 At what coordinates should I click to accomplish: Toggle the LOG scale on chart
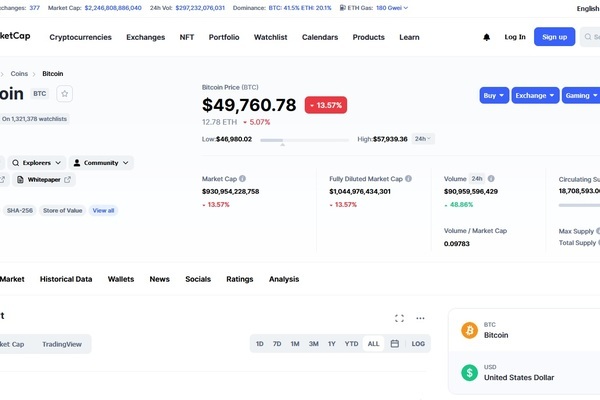pyautogui.click(x=418, y=344)
